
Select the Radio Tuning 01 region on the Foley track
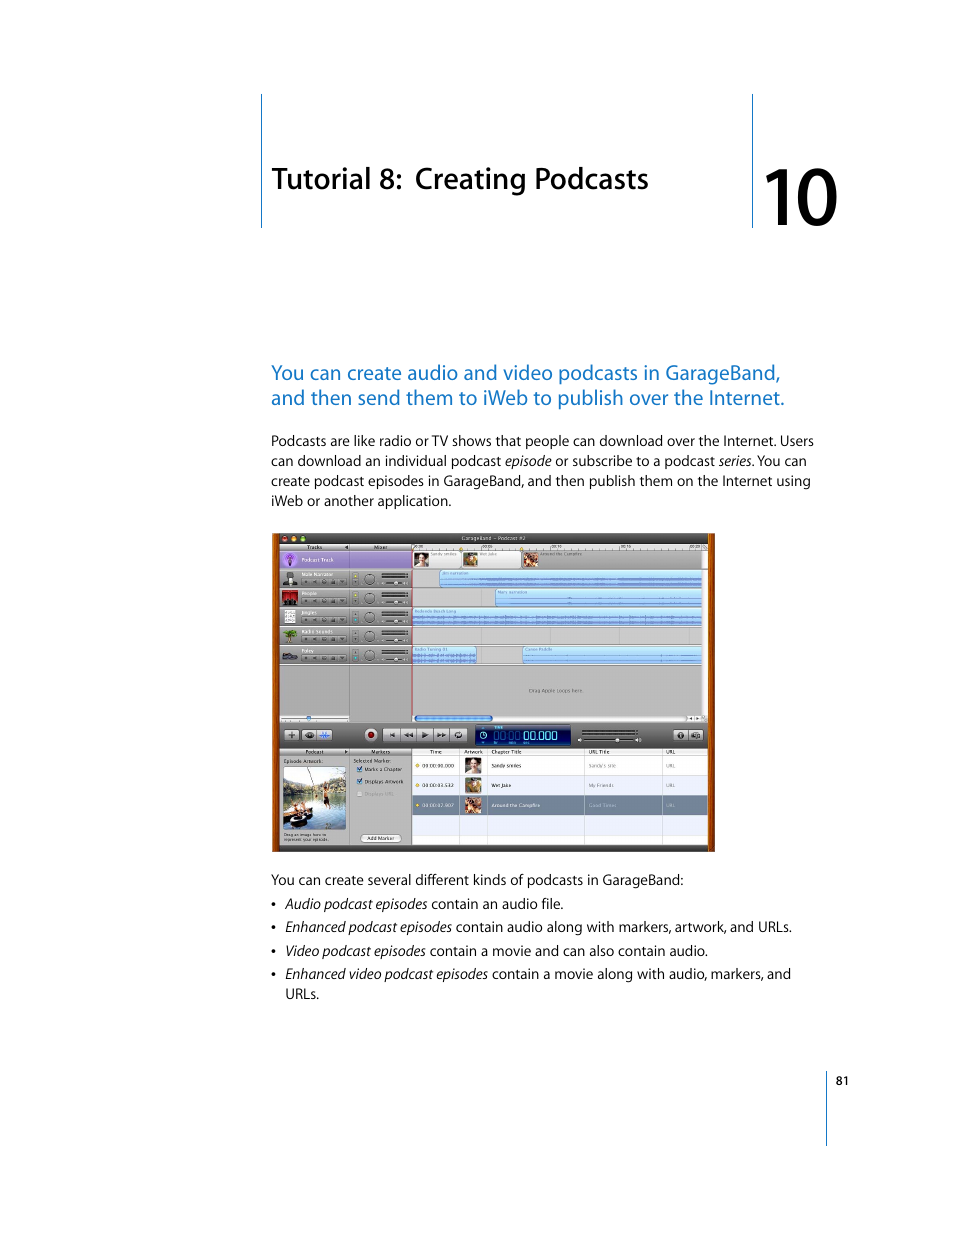click(x=445, y=655)
